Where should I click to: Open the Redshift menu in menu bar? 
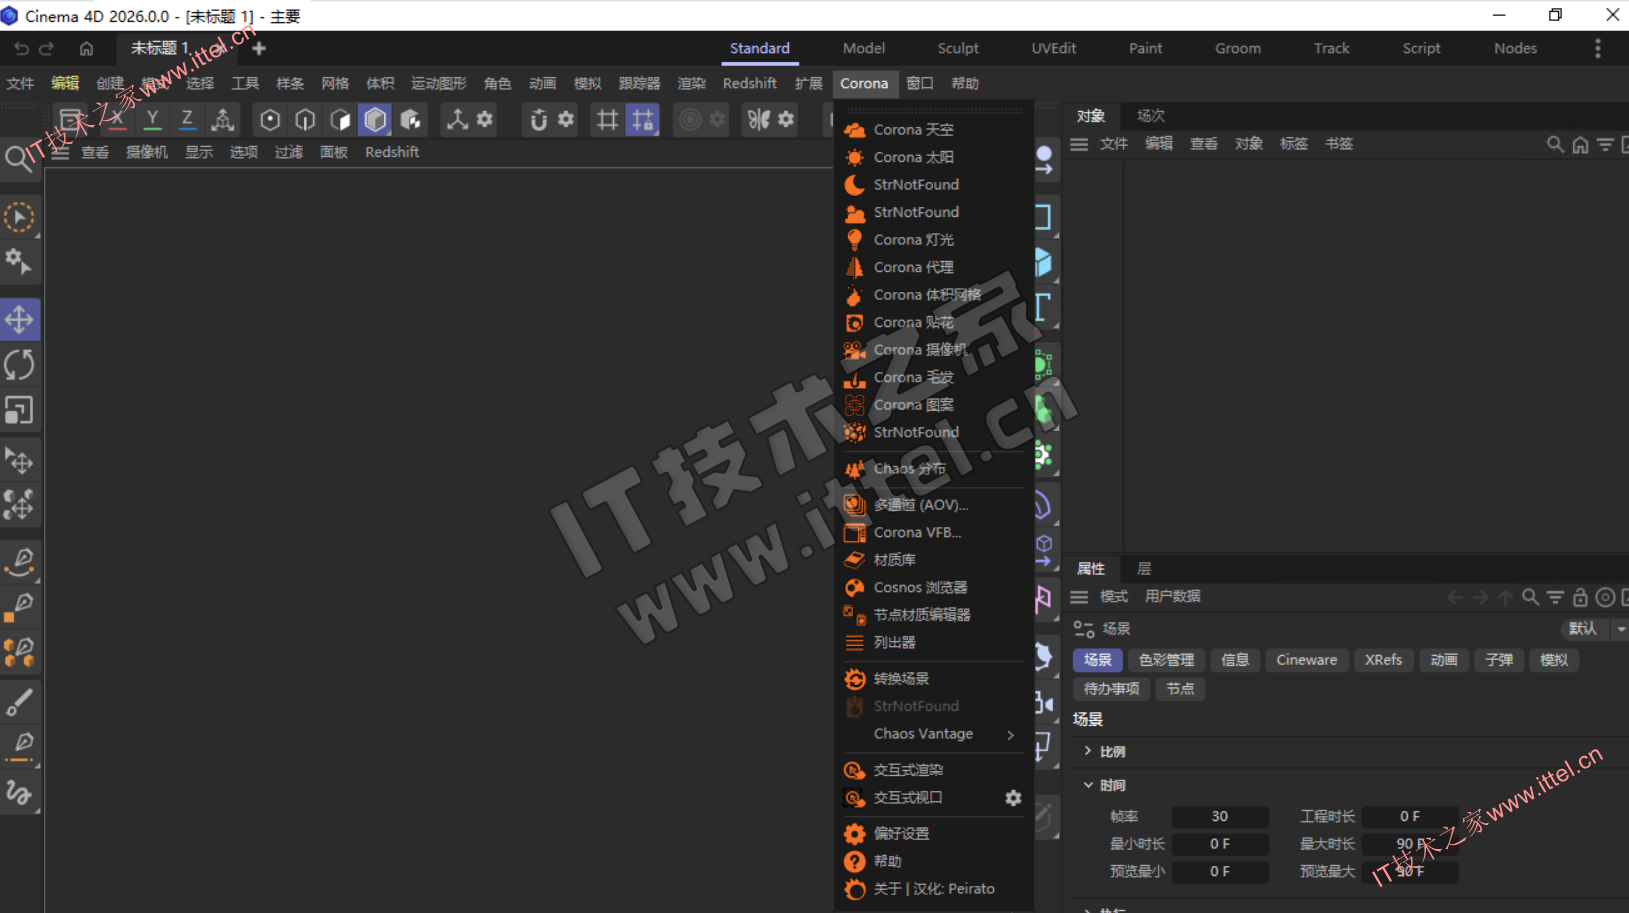[x=749, y=84]
